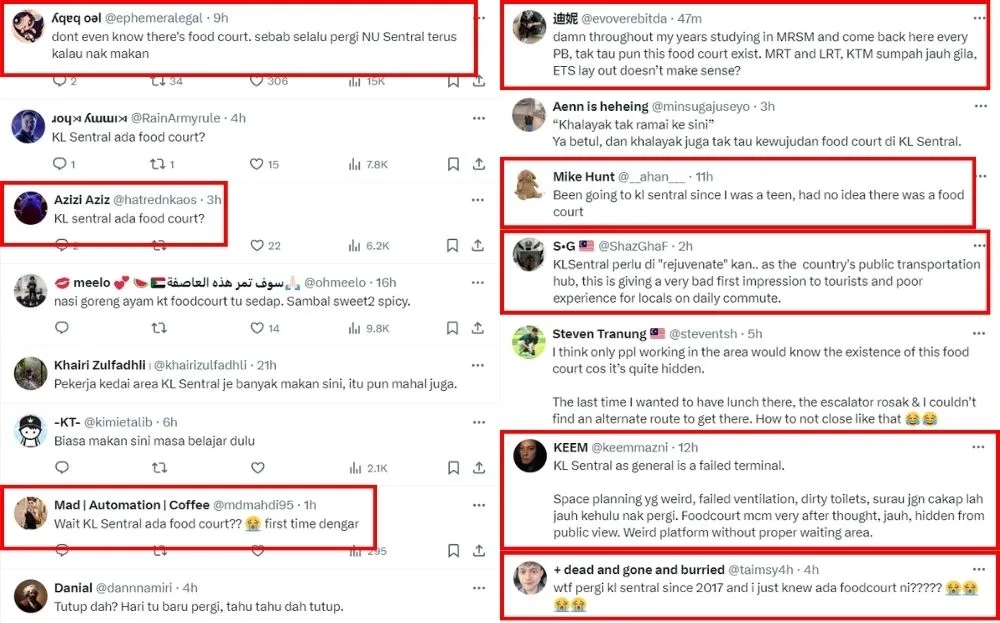
Task: Retweet meelo's nasi goreng ayam tweet
Action: click(157, 328)
